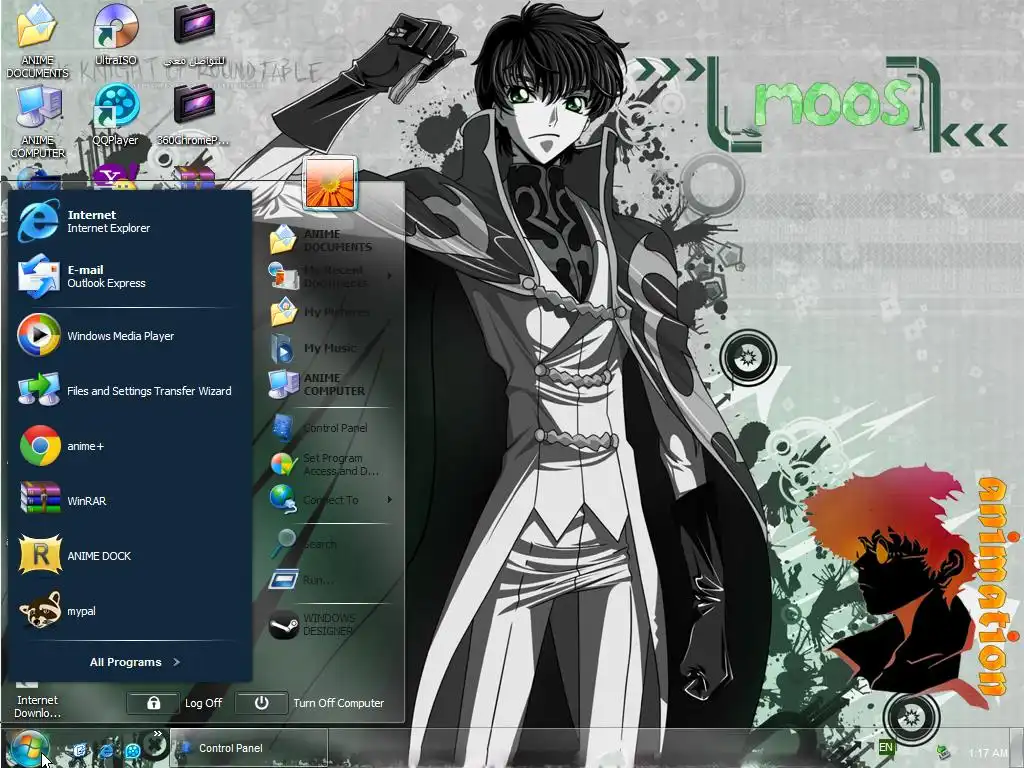Open the mypal raccoon browser

[129, 611]
